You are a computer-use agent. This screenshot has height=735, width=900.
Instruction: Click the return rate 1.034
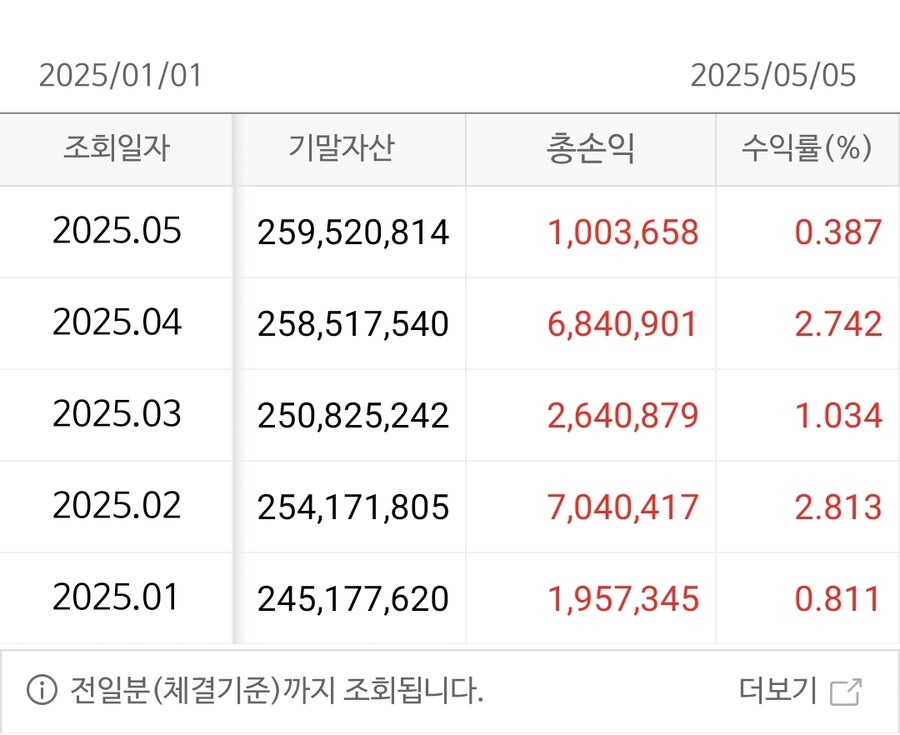pyautogui.click(x=838, y=416)
